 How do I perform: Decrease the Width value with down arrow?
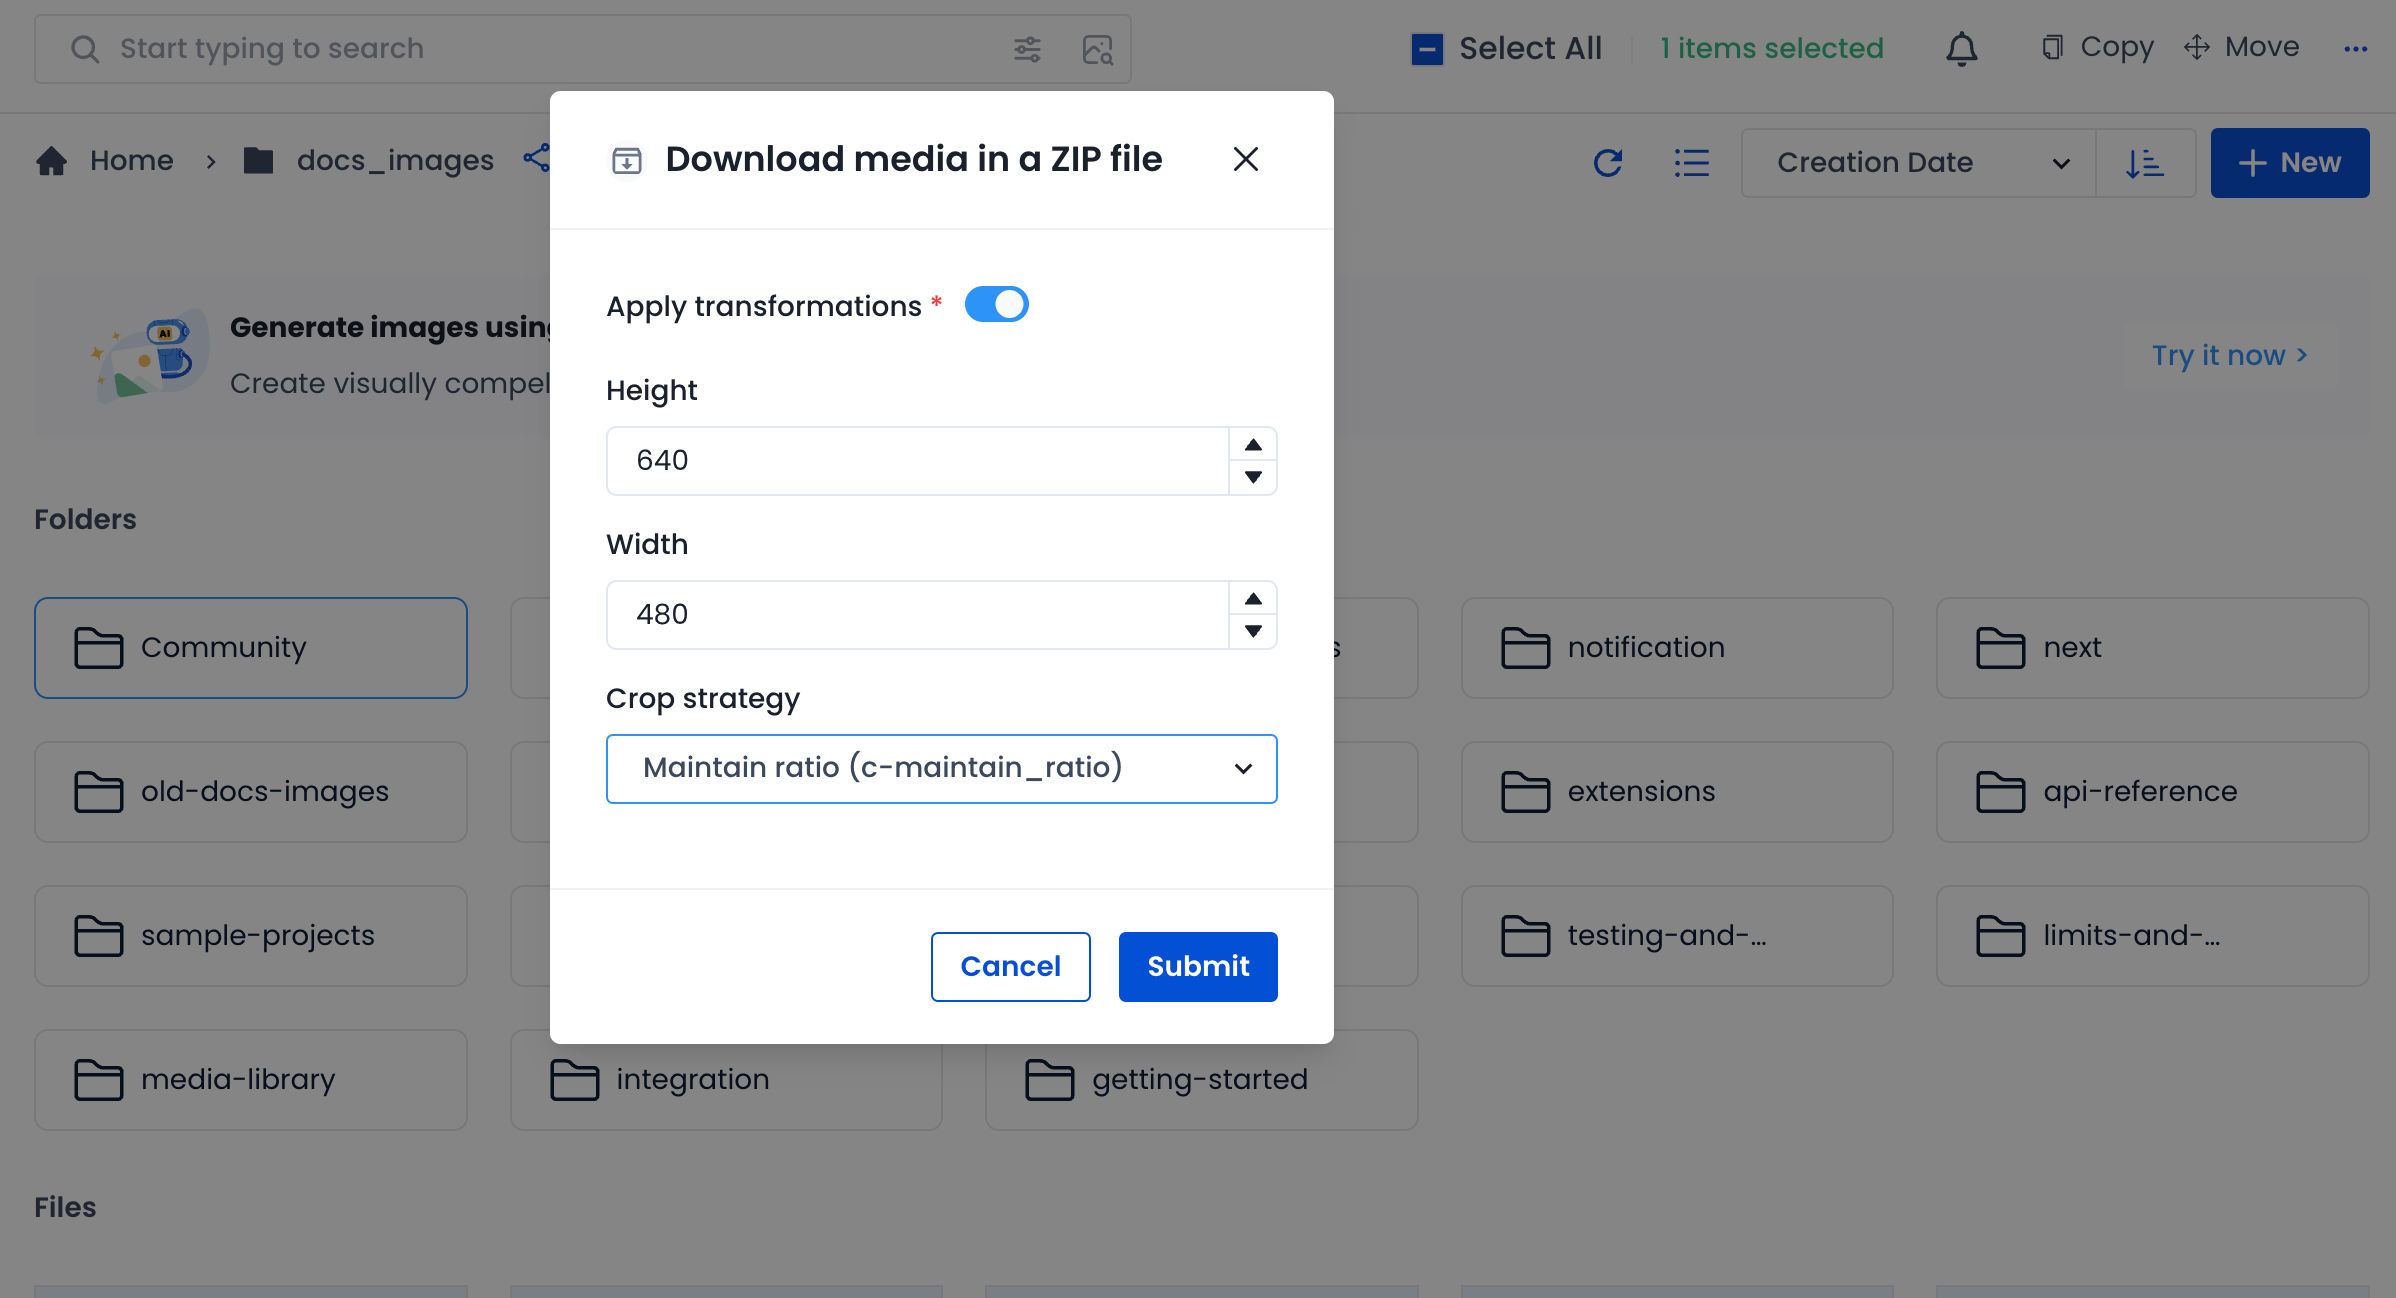[1253, 631]
